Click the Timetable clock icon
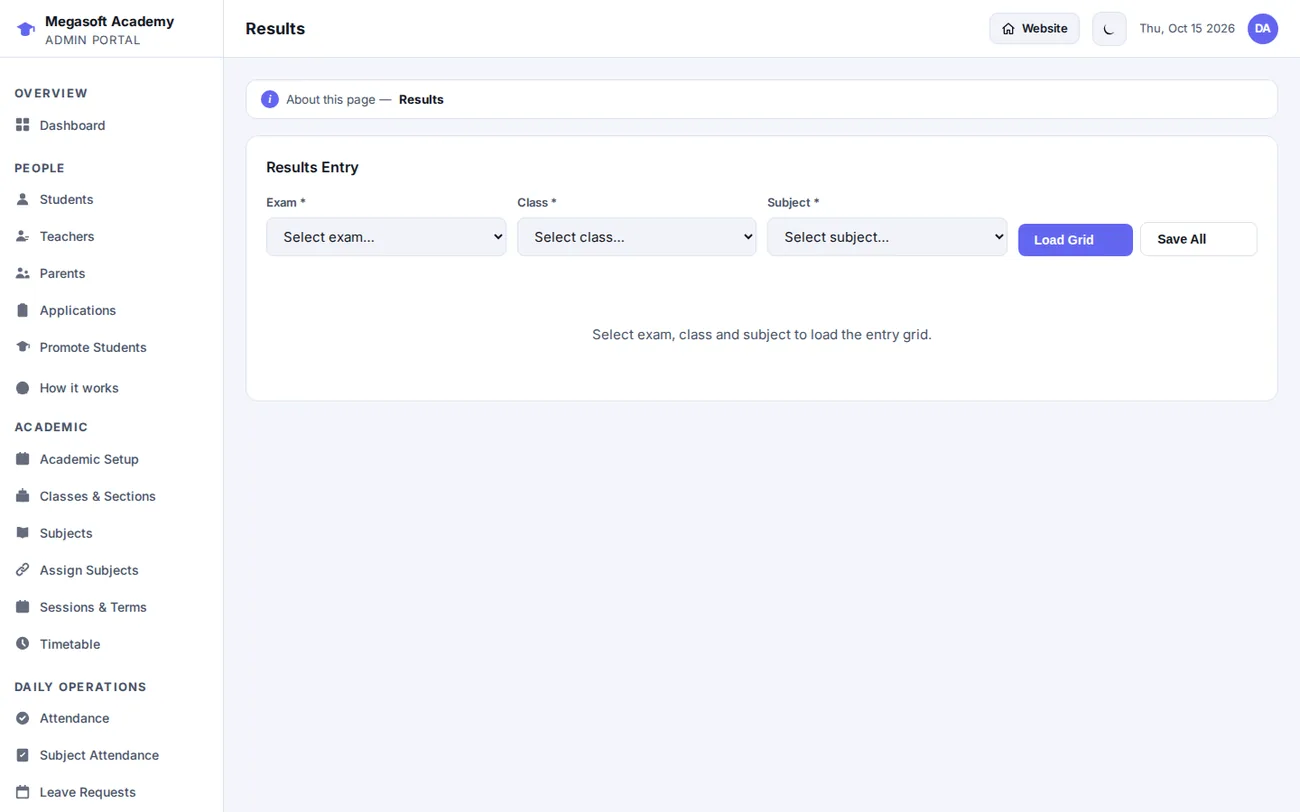Viewport: 1300px width, 812px height. point(22,644)
